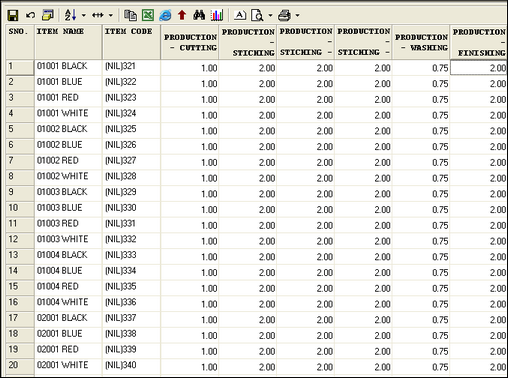Image resolution: width=508 pixels, height=378 pixels.
Task: Click item name 02001 RED
Action: pos(58,349)
